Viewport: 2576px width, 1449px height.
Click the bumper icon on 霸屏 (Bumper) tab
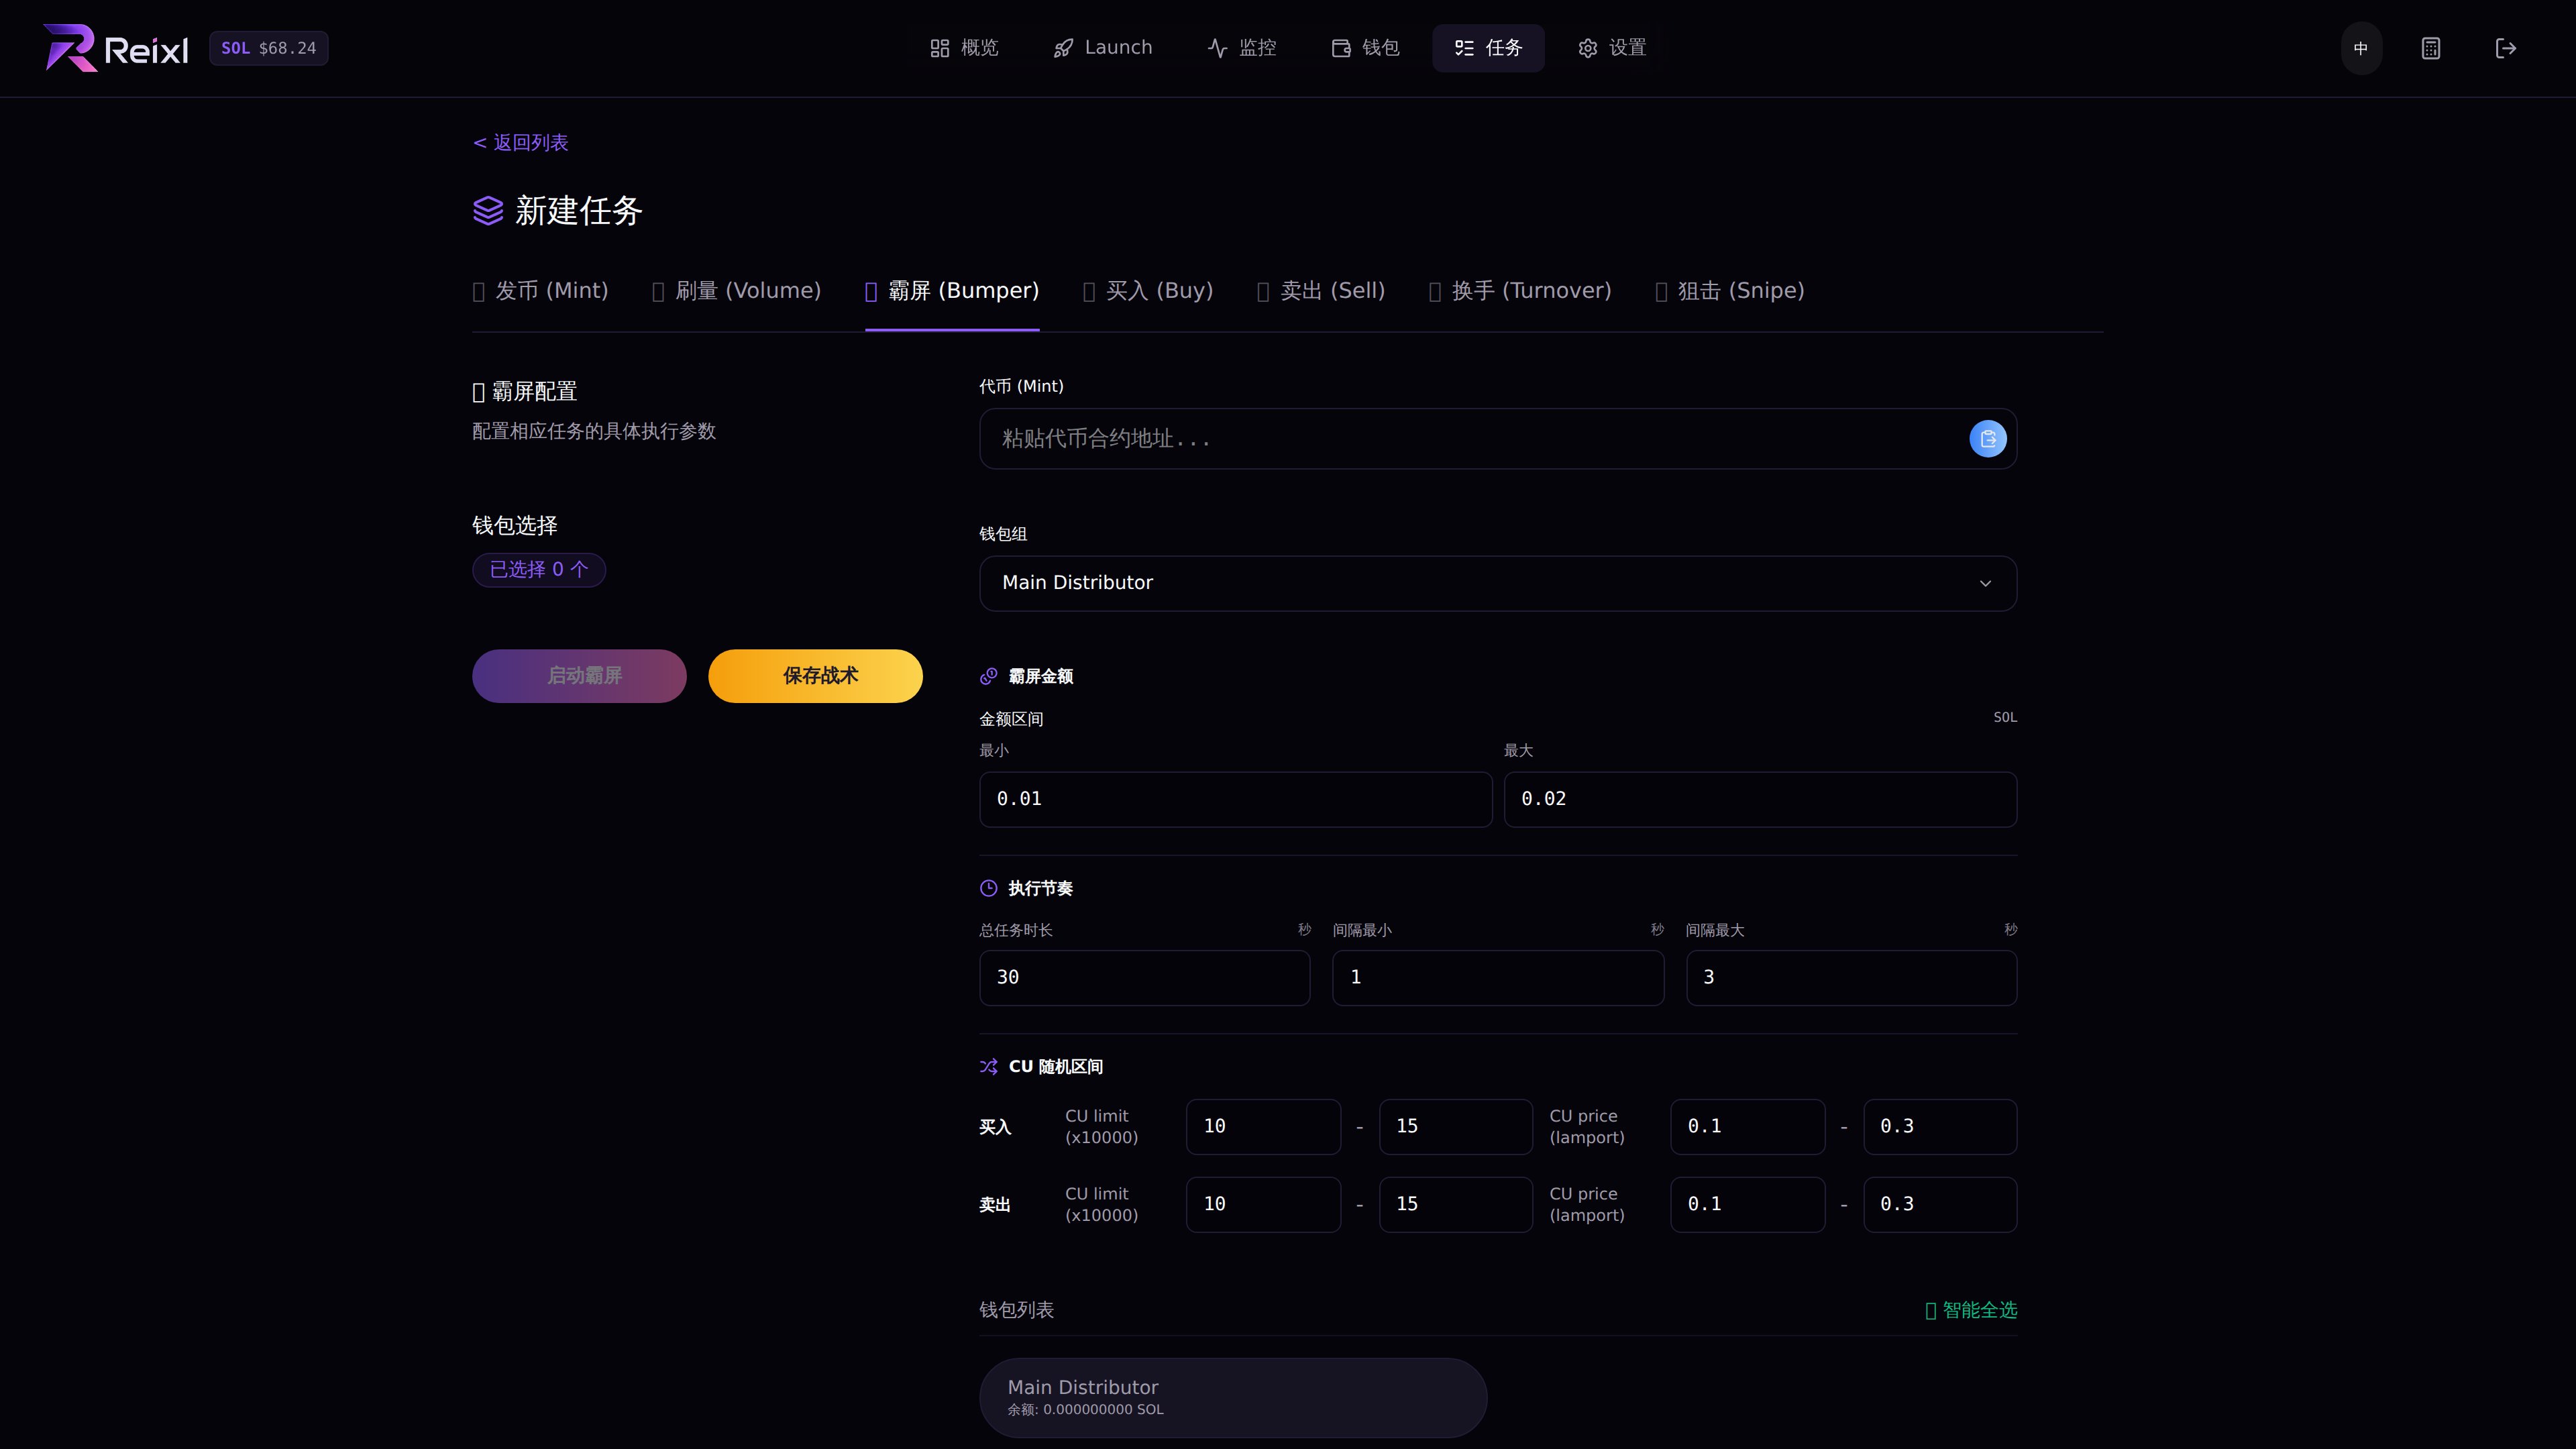coord(871,292)
